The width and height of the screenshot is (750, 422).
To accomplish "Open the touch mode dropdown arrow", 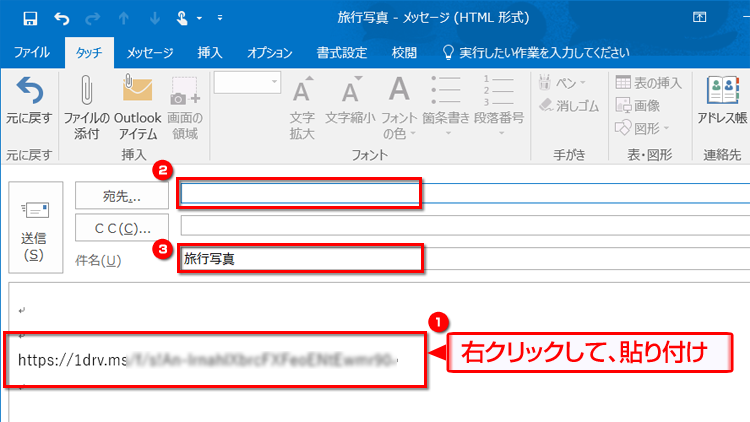I will 199,18.
